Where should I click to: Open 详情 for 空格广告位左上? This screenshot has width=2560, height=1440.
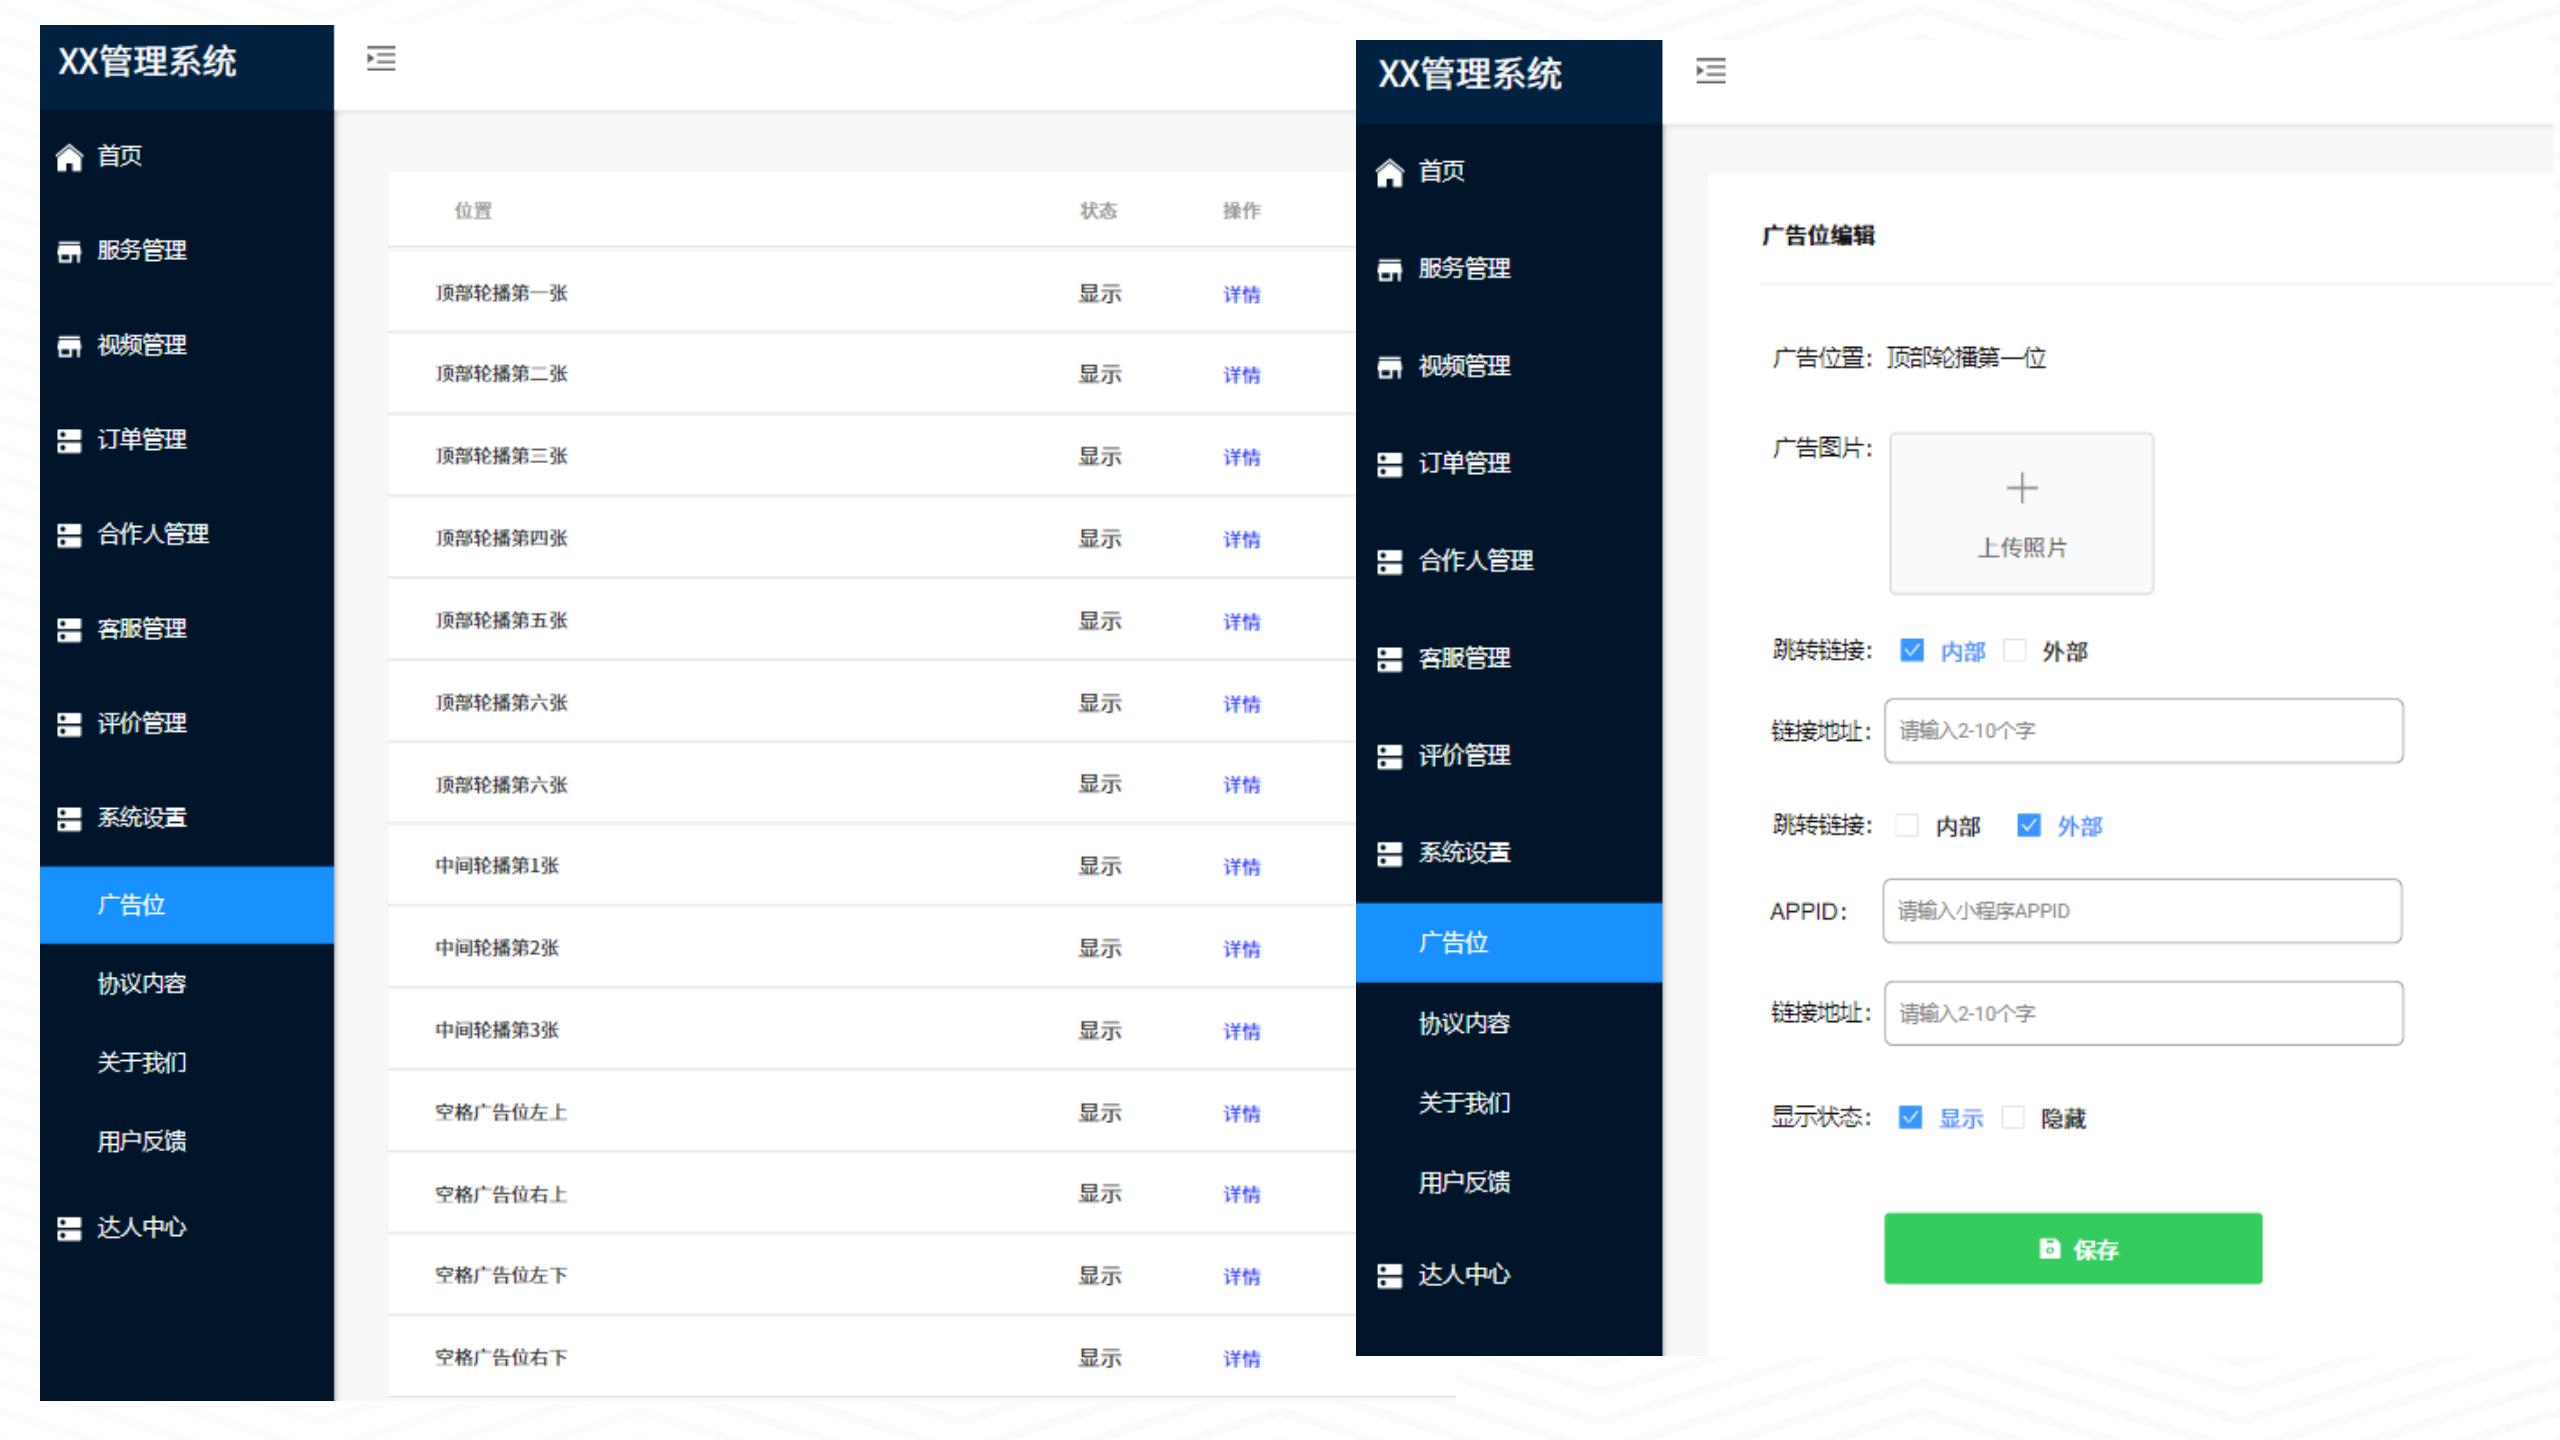click(1242, 1113)
